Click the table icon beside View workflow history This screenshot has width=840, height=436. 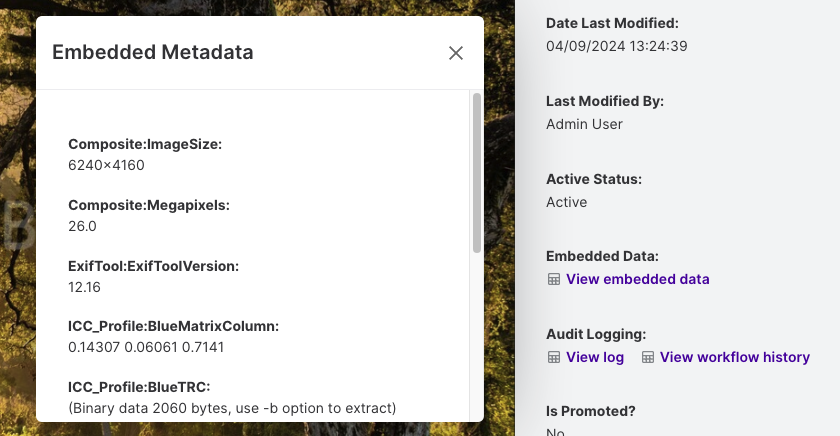coord(648,357)
